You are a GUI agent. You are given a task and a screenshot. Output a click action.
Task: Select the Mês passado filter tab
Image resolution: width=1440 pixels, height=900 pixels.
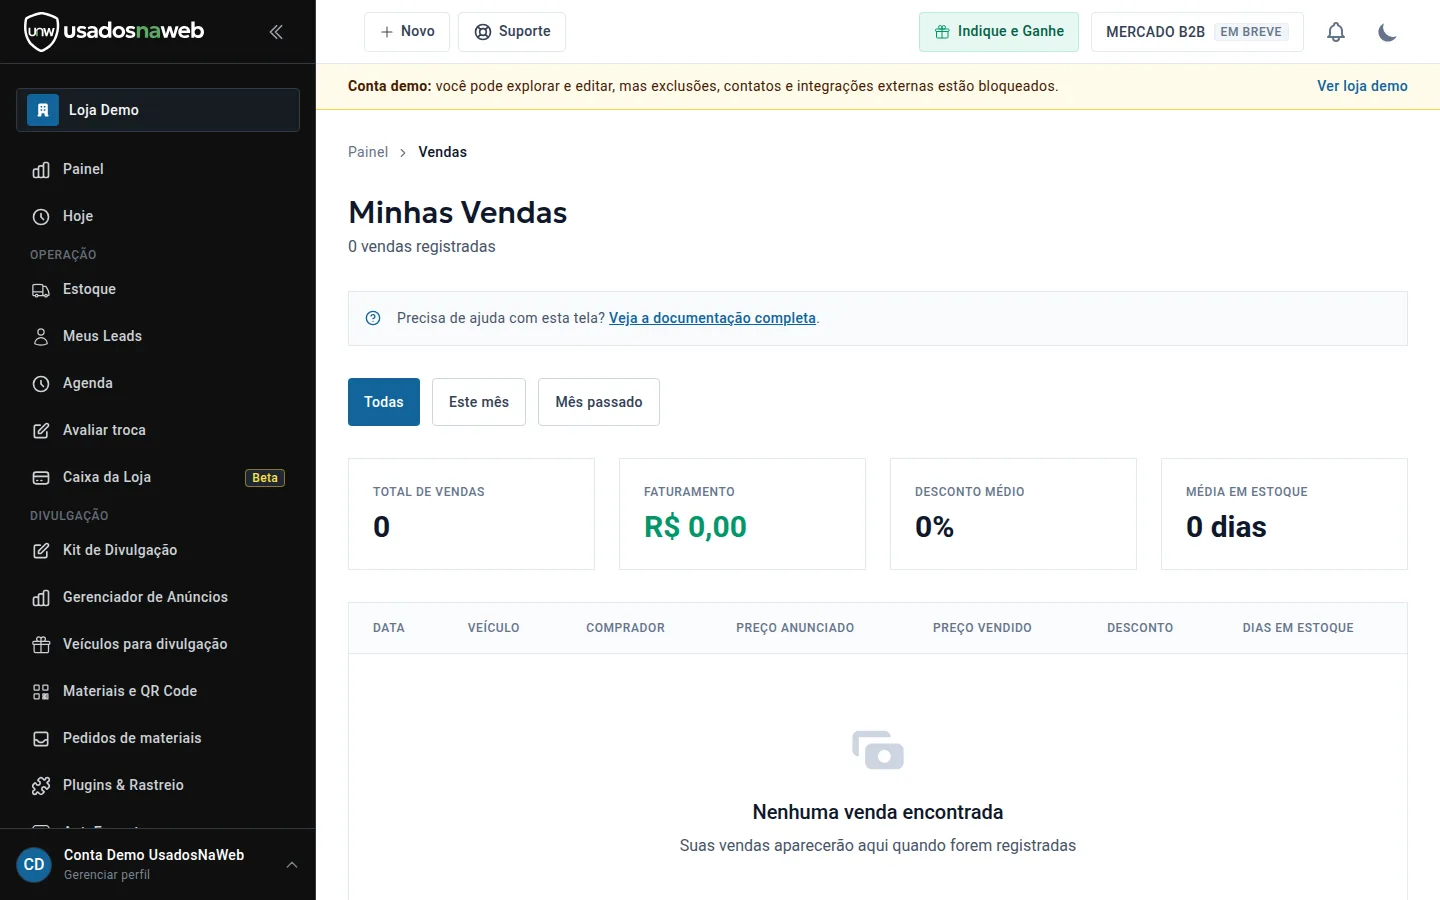coord(599,402)
